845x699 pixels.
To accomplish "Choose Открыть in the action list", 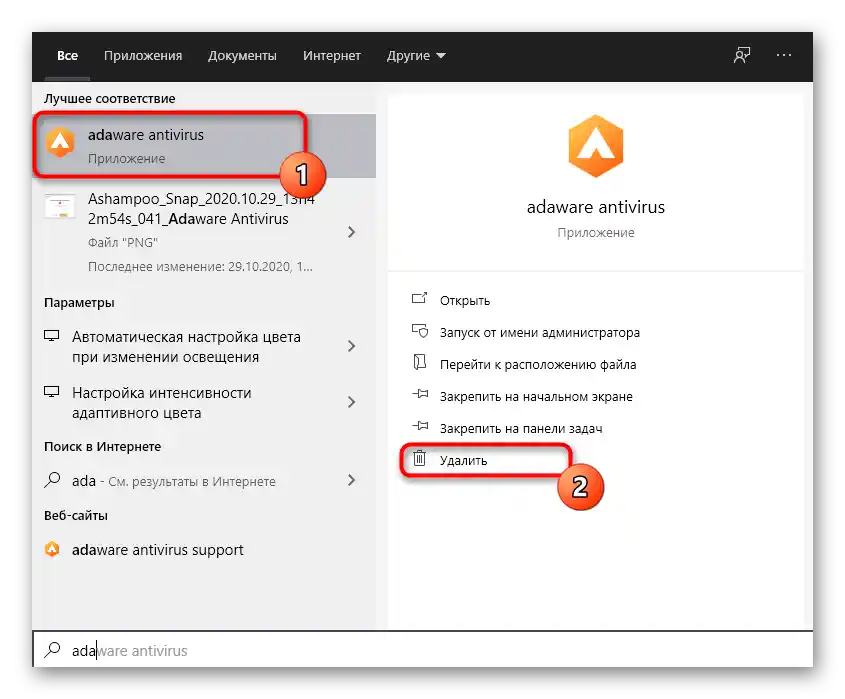I will [465, 300].
